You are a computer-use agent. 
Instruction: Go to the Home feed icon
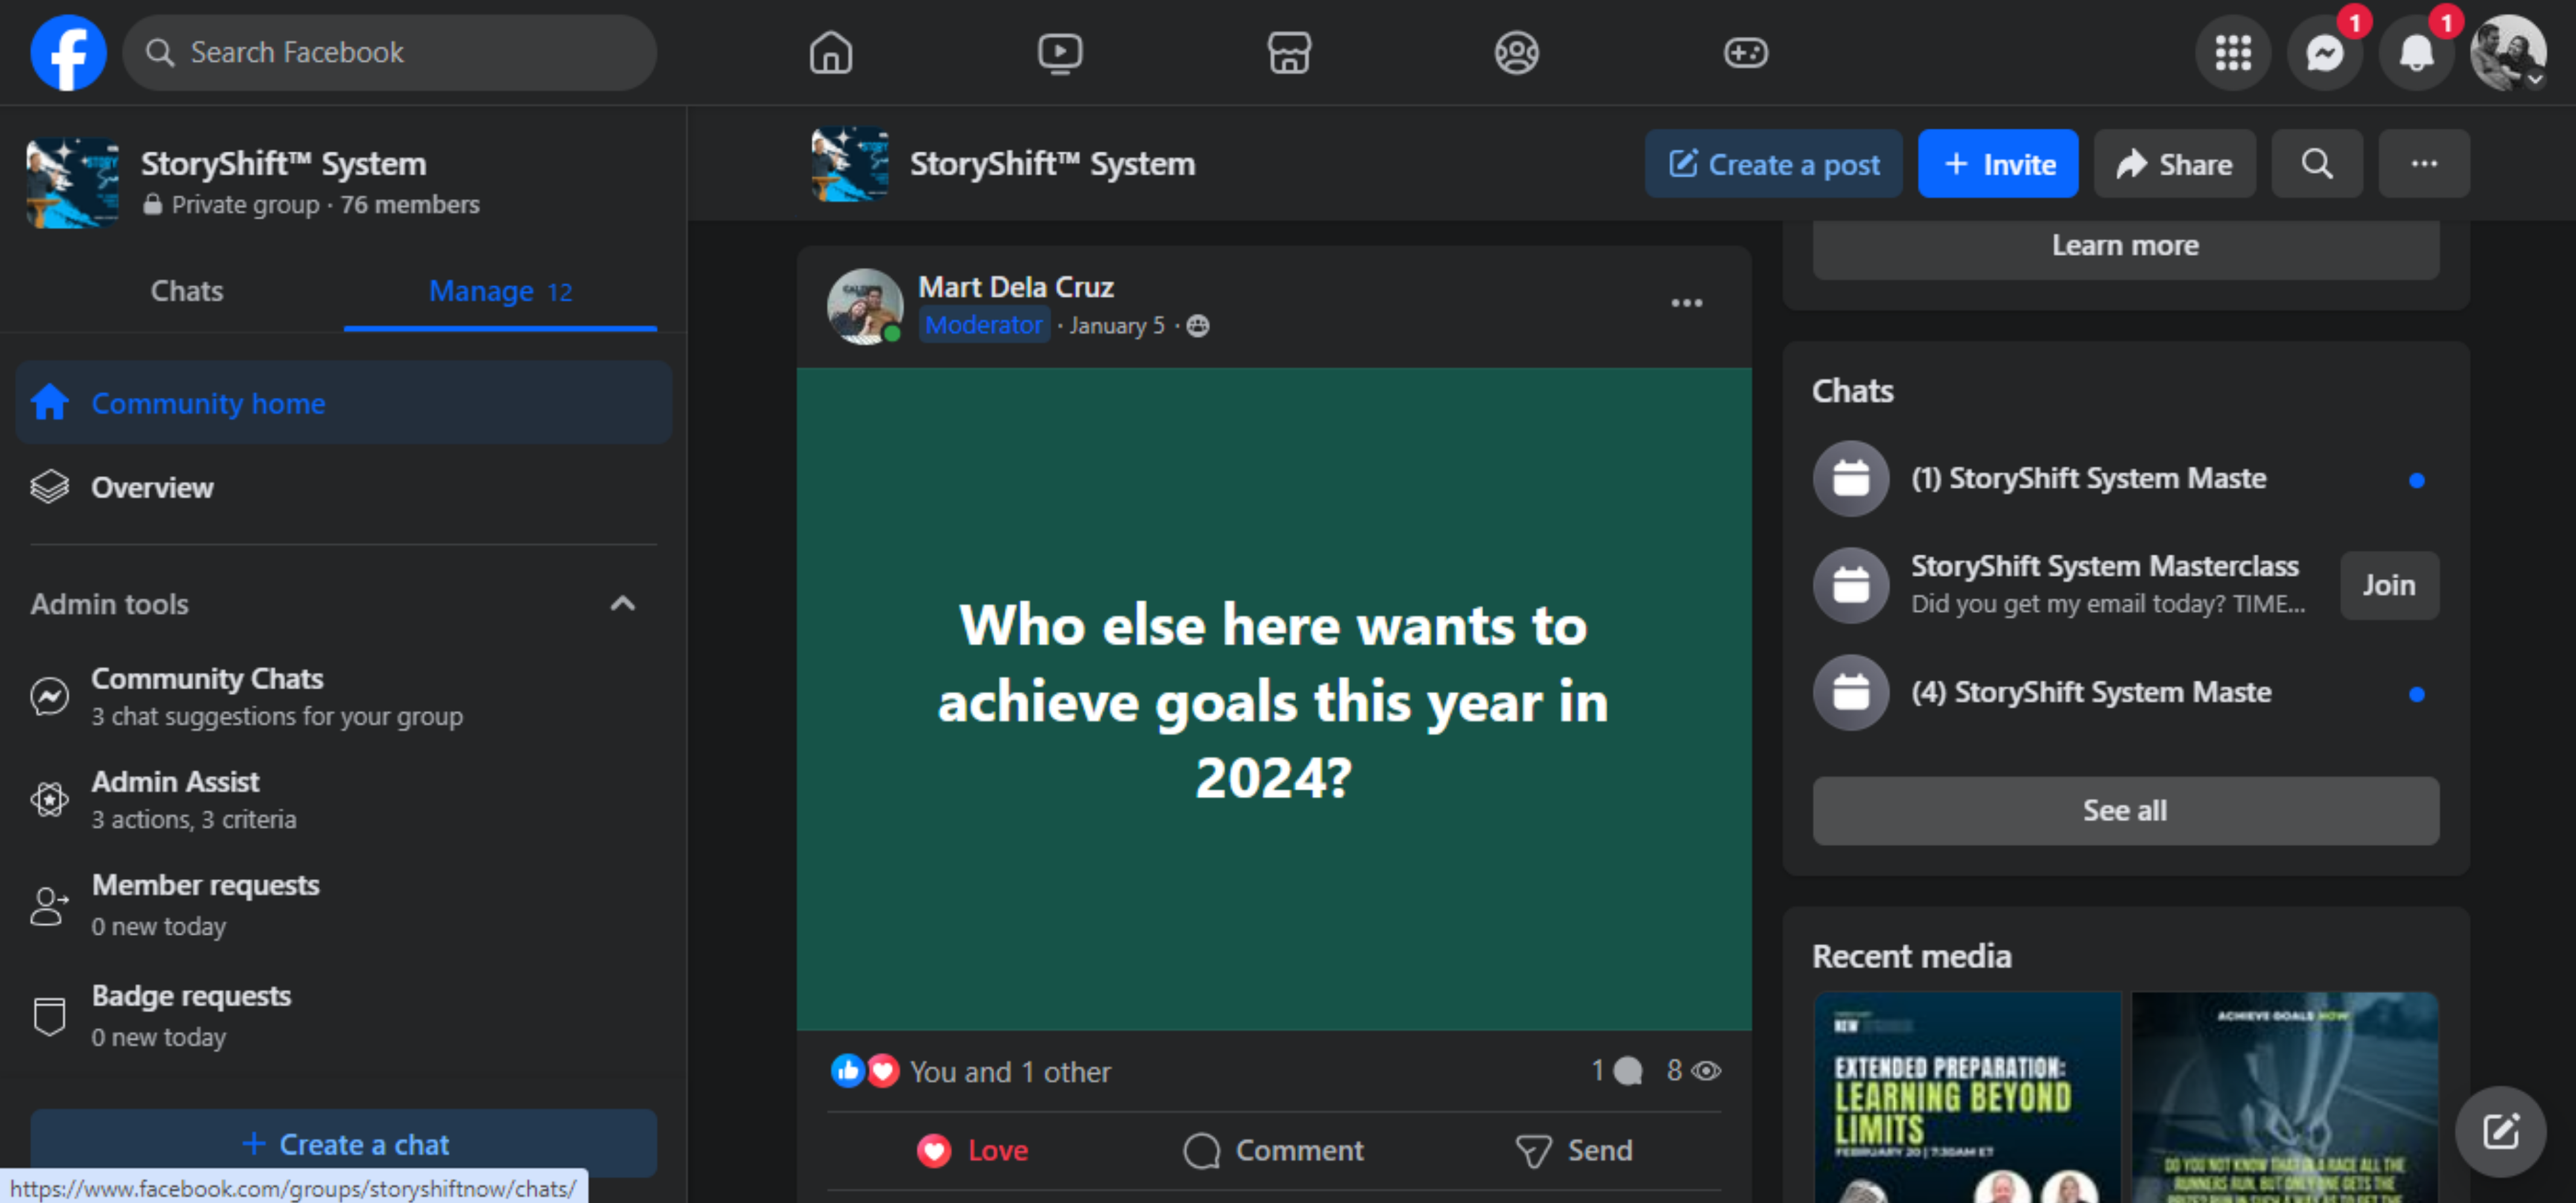coord(830,52)
